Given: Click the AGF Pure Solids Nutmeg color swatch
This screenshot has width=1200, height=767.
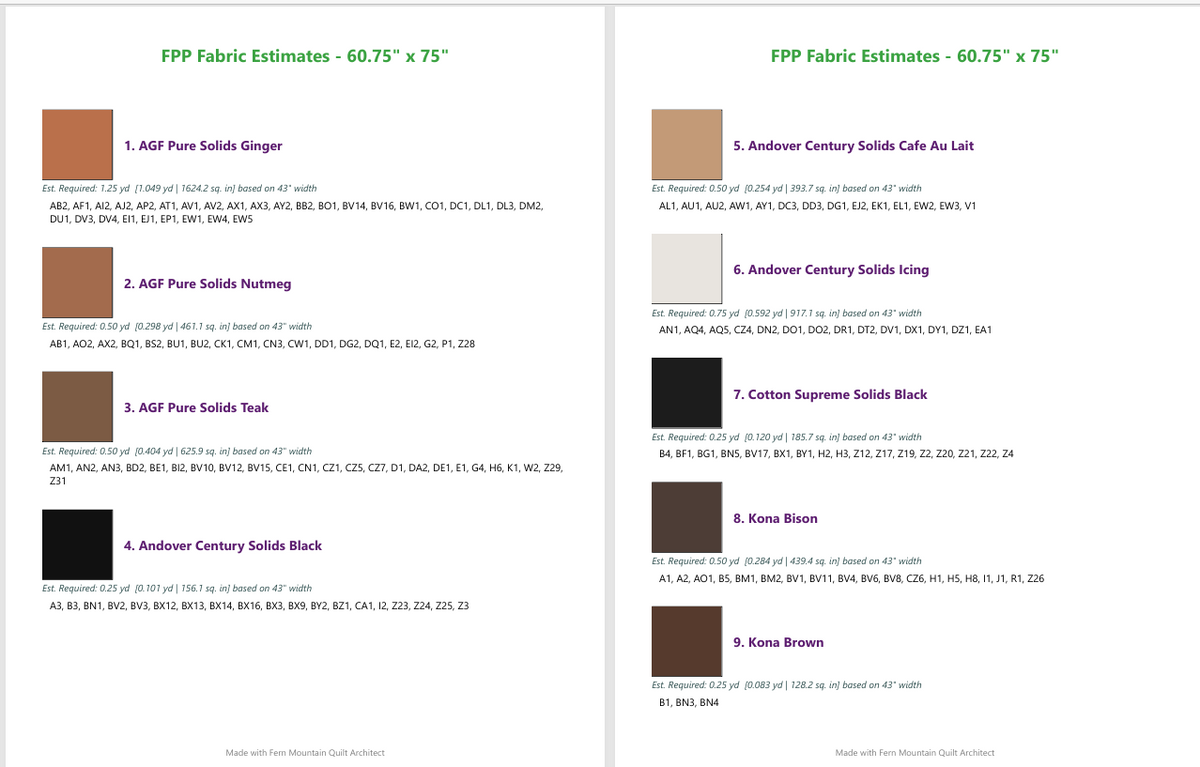Looking at the screenshot, I should click(77, 283).
